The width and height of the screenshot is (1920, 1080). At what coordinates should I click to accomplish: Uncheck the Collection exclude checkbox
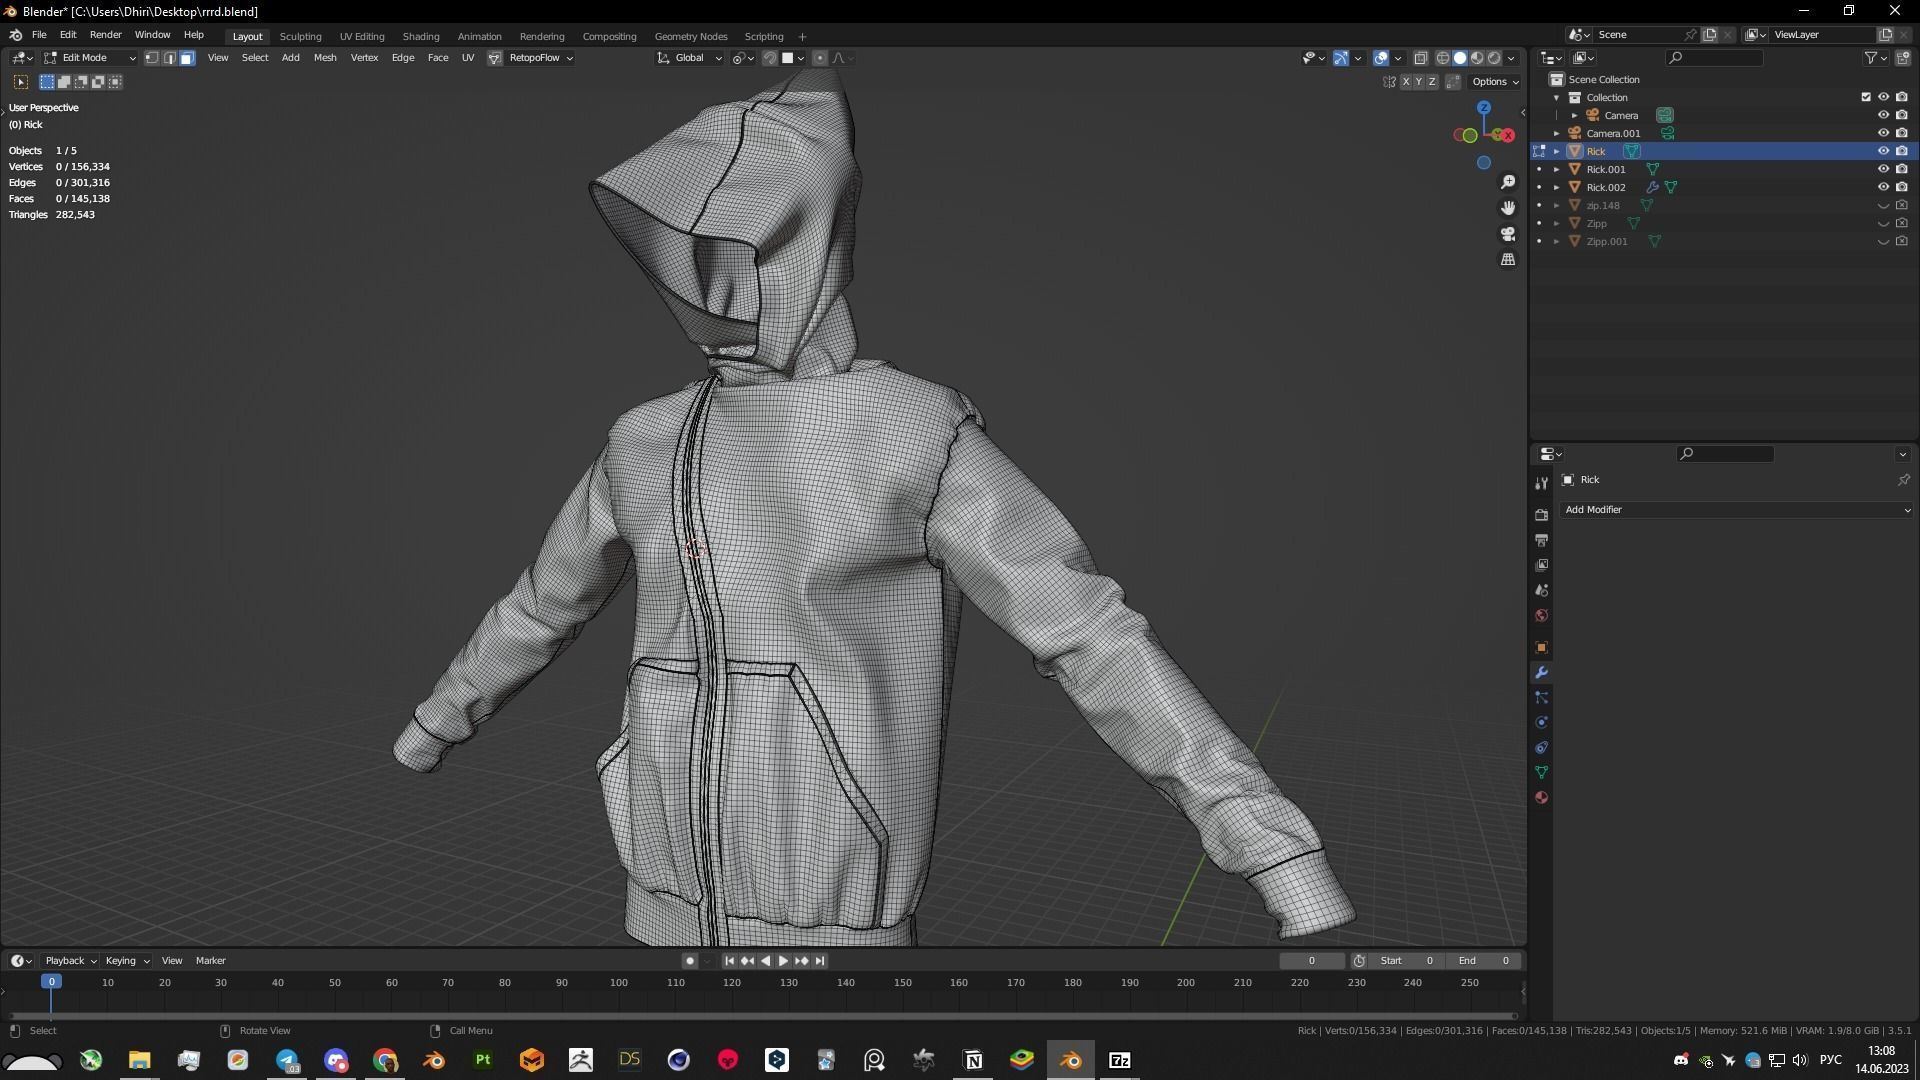click(1866, 97)
